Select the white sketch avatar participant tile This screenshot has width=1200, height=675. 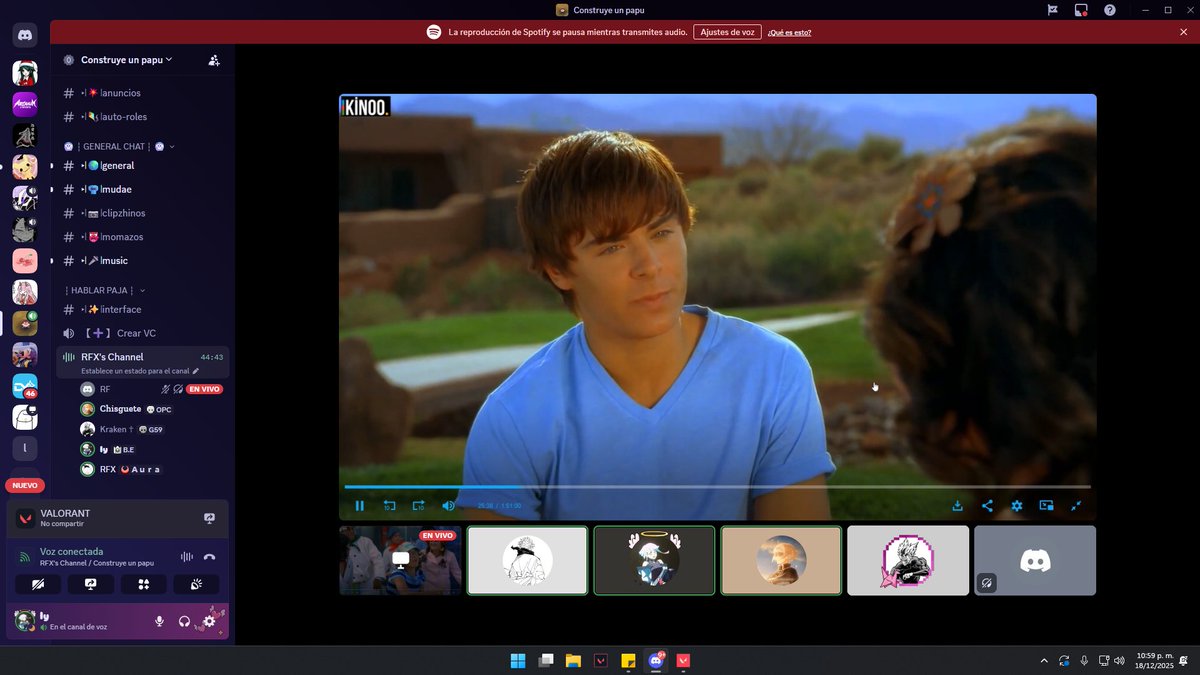(x=527, y=560)
